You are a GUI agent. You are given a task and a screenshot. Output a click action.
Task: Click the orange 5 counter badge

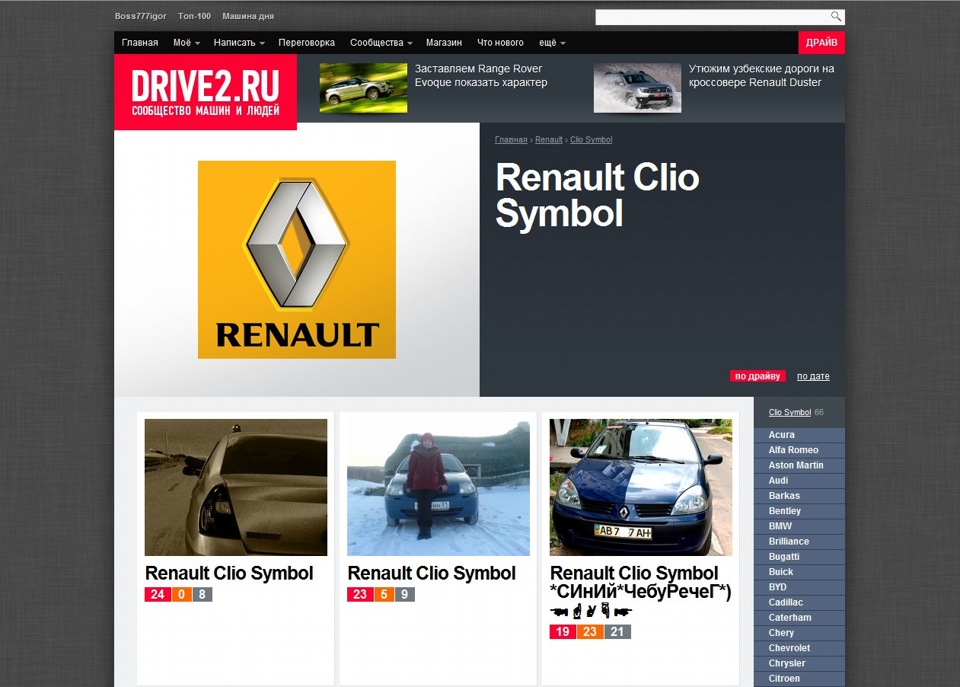pyautogui.click(x=383, y=594)
